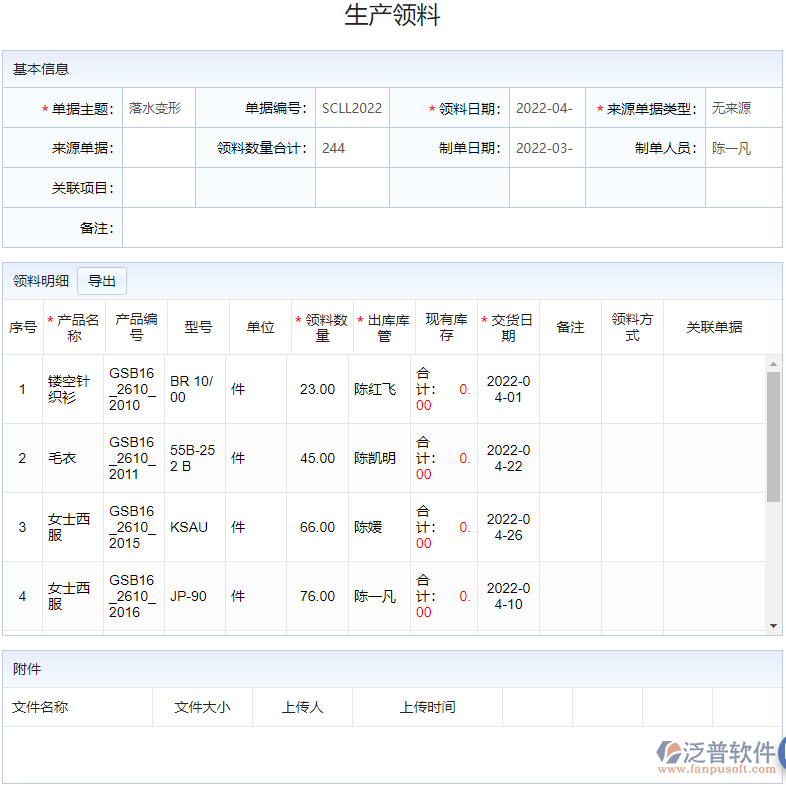
Task: Click the 单据编号 field SCLL2022
Action: 352,108
